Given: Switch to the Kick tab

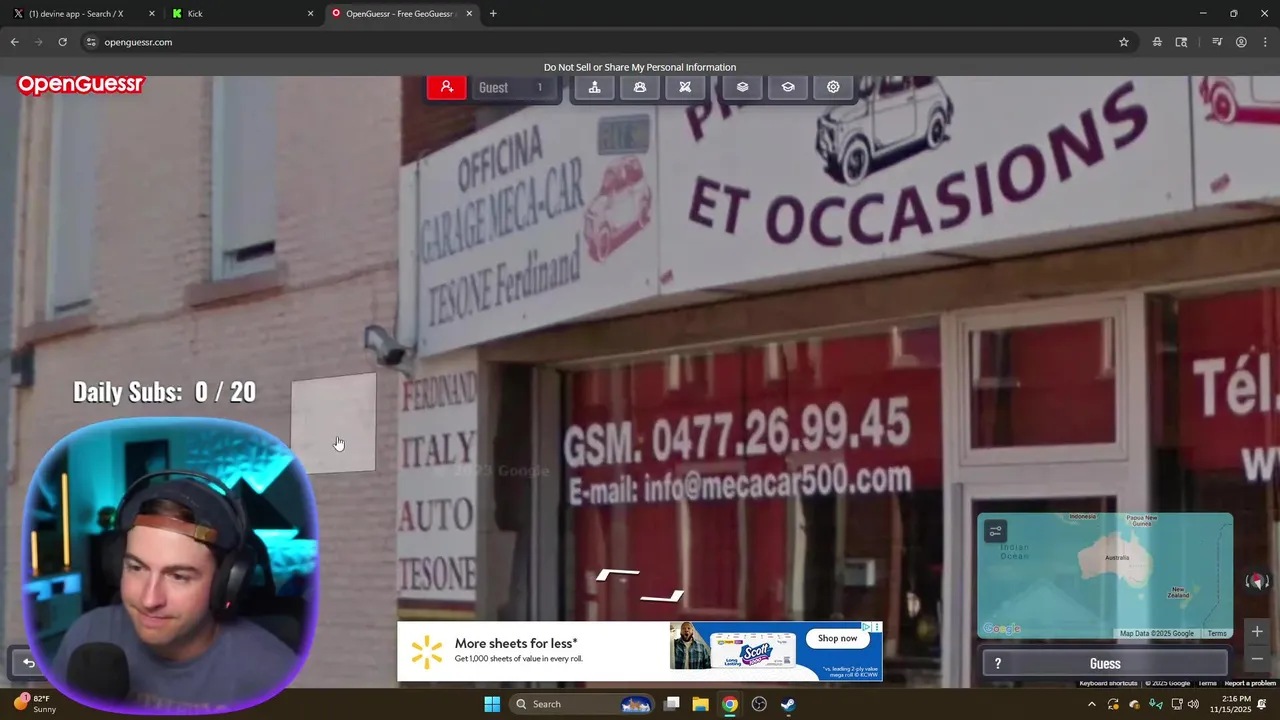Looking at the screenshot, I should (240, 14).
